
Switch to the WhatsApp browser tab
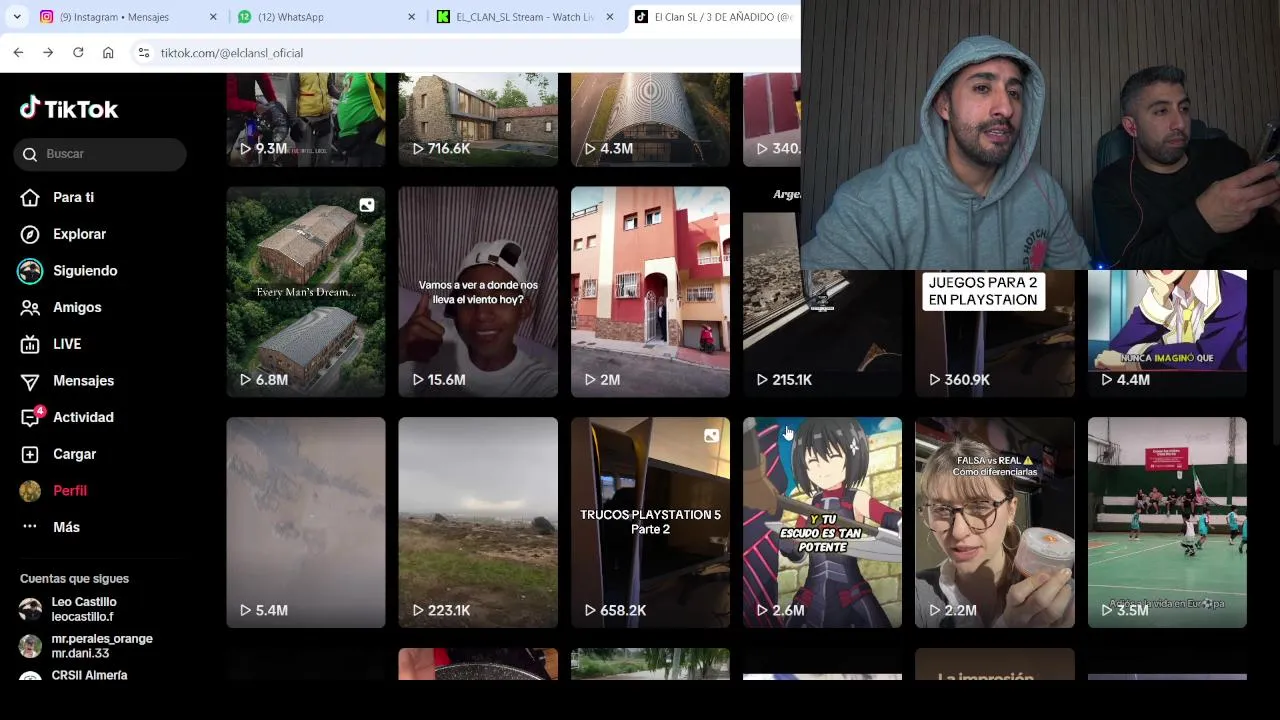[x=326, y=17]
